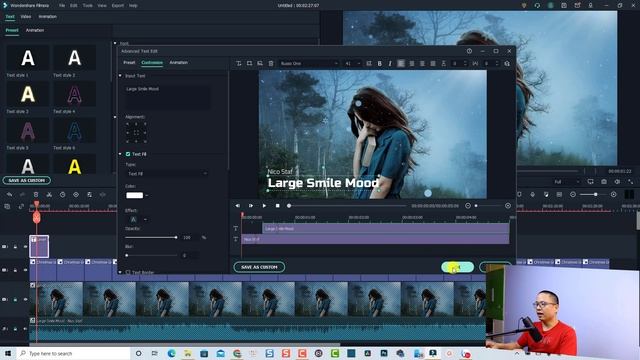Toggle lock on video track with girl thumbnails
The image size is (640, 360).
(15, 299)
